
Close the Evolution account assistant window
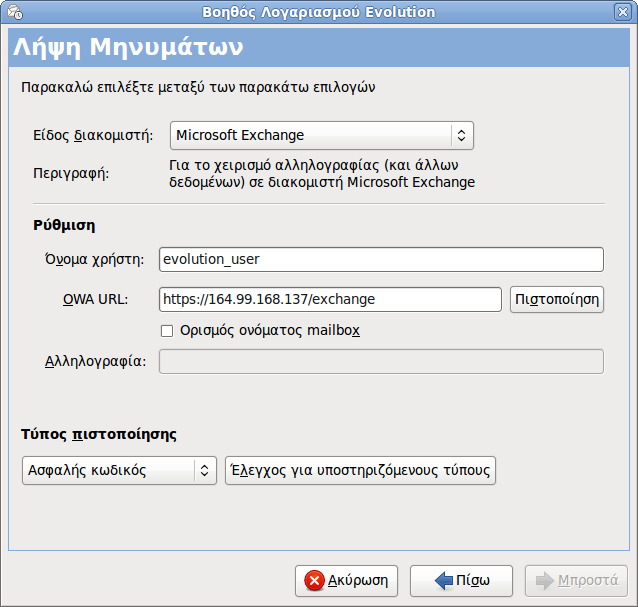point(623,12)
